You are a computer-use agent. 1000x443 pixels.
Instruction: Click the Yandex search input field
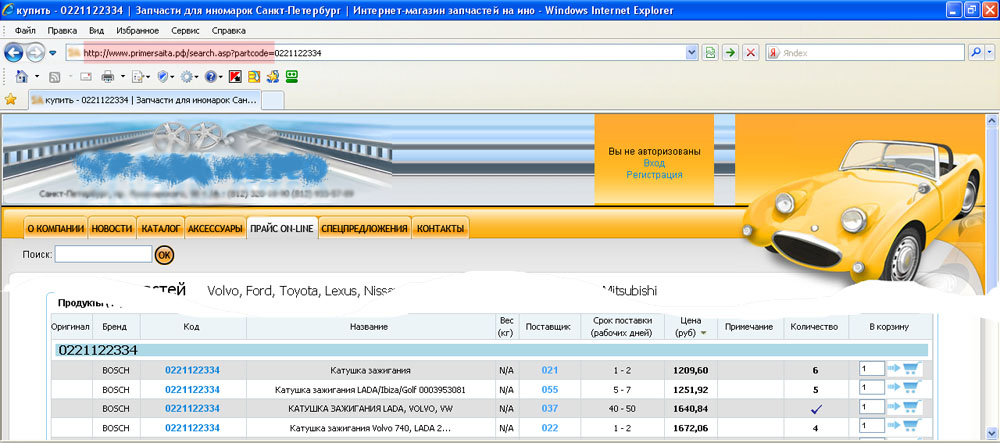click(872, 53)
